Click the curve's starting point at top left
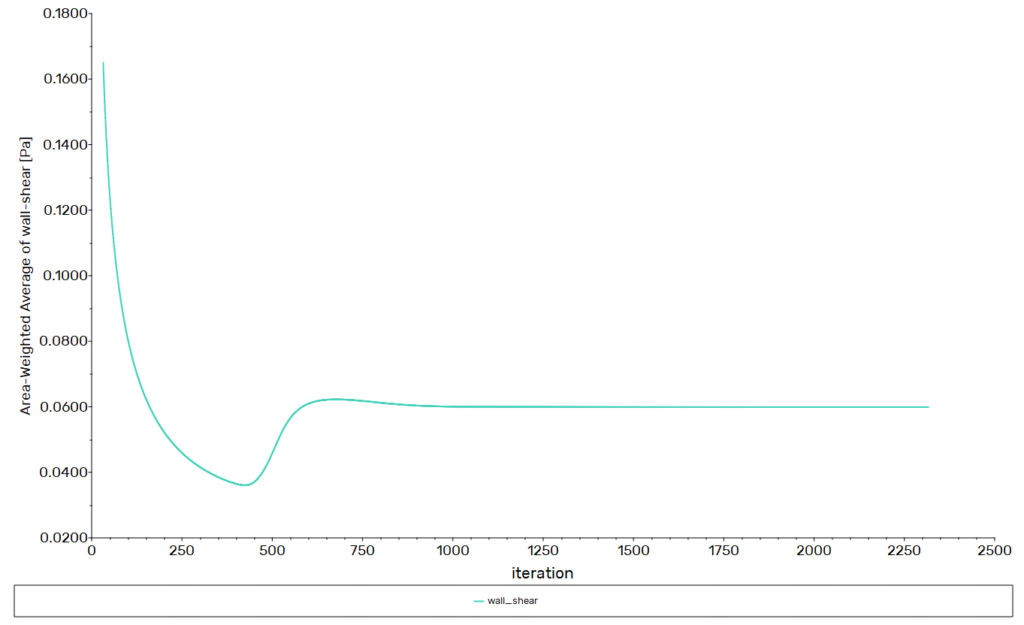The height and width of the screenshot is (625, 1024). (x=103, y=63)
